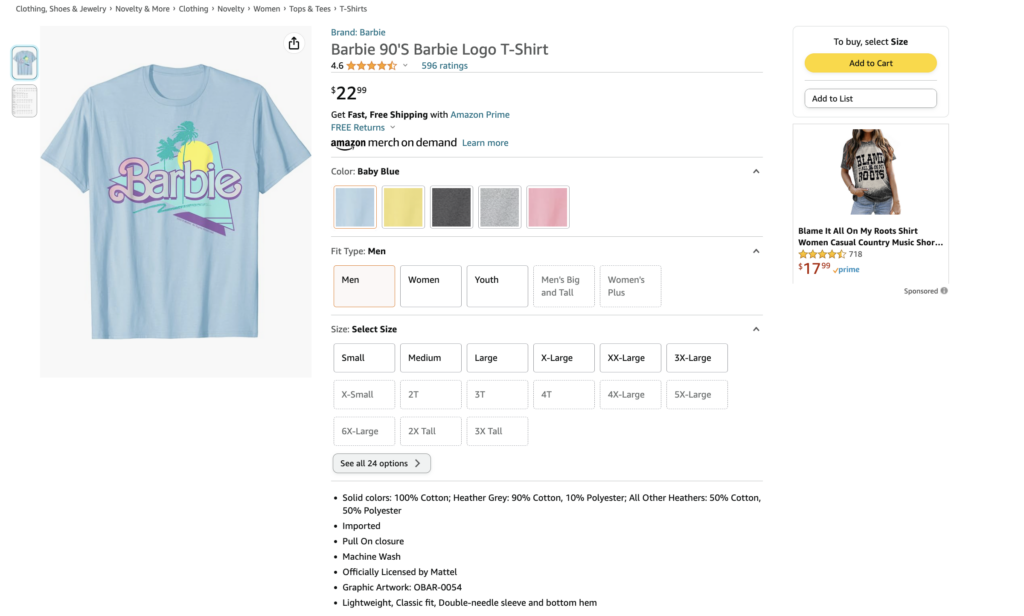Click the star rating icons
This screenshot has width=1024, height=616.
click(x=371, y=66)
